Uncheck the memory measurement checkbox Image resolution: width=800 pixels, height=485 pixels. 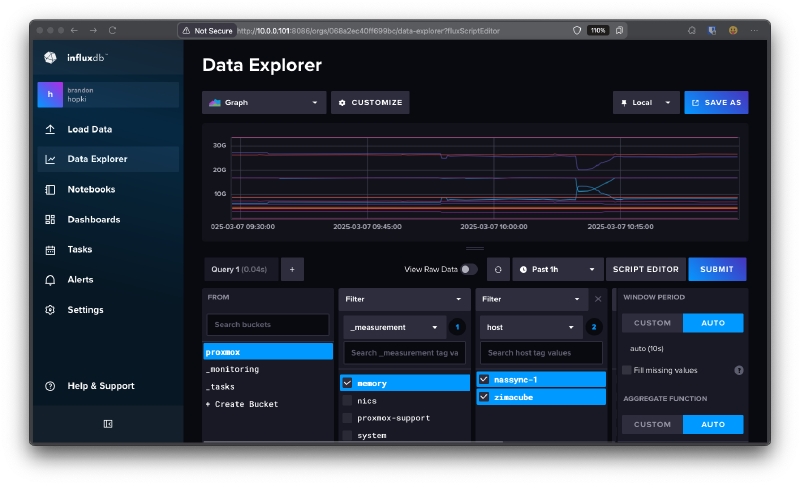coord(348,383)
